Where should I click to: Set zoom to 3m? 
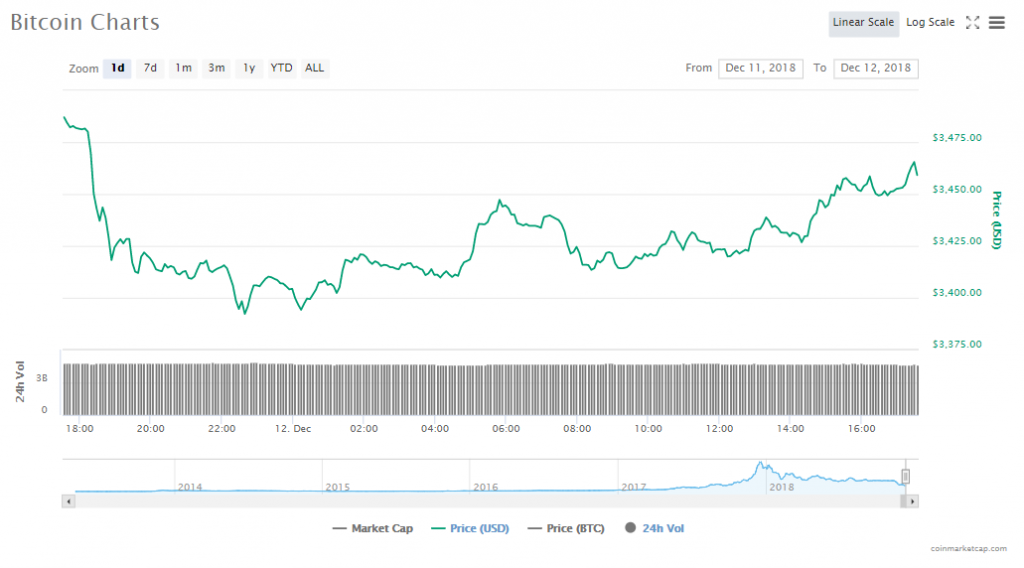(216, 68)
